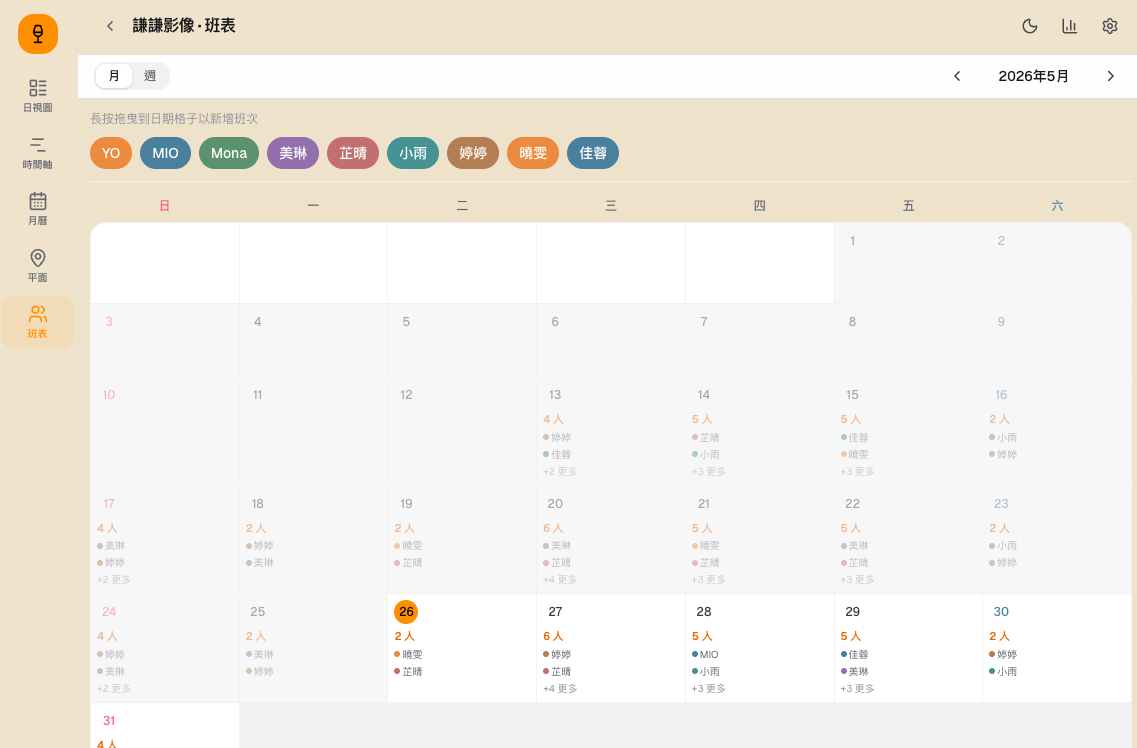Open the 月曆 calendar view

pos(38,209)
